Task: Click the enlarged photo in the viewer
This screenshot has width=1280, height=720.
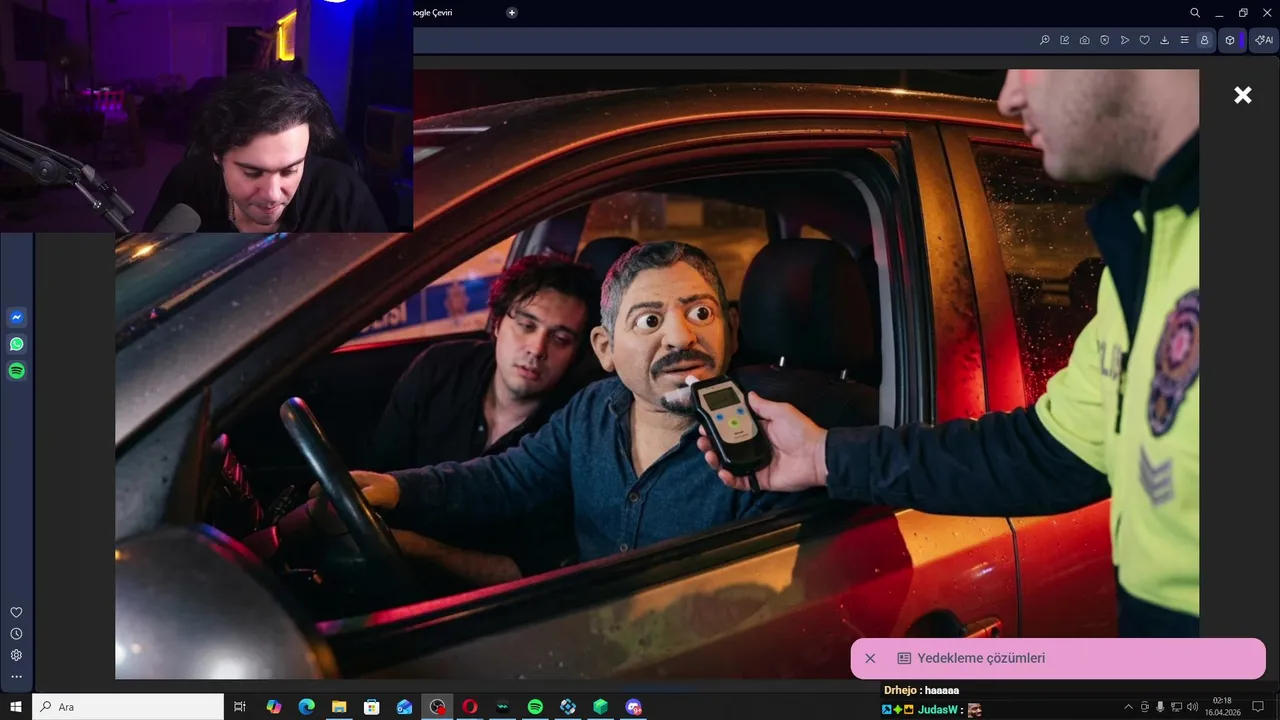Action: pyautogui.click(x=657, y=374)
